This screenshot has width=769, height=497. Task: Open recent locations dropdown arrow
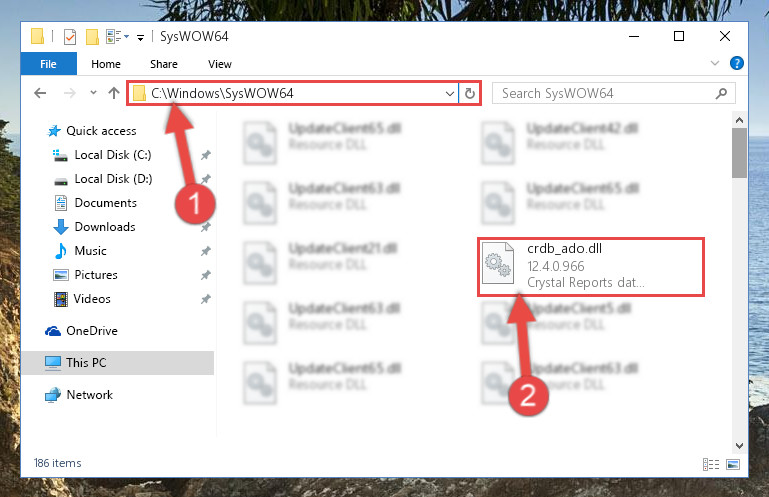coord(93,92)
